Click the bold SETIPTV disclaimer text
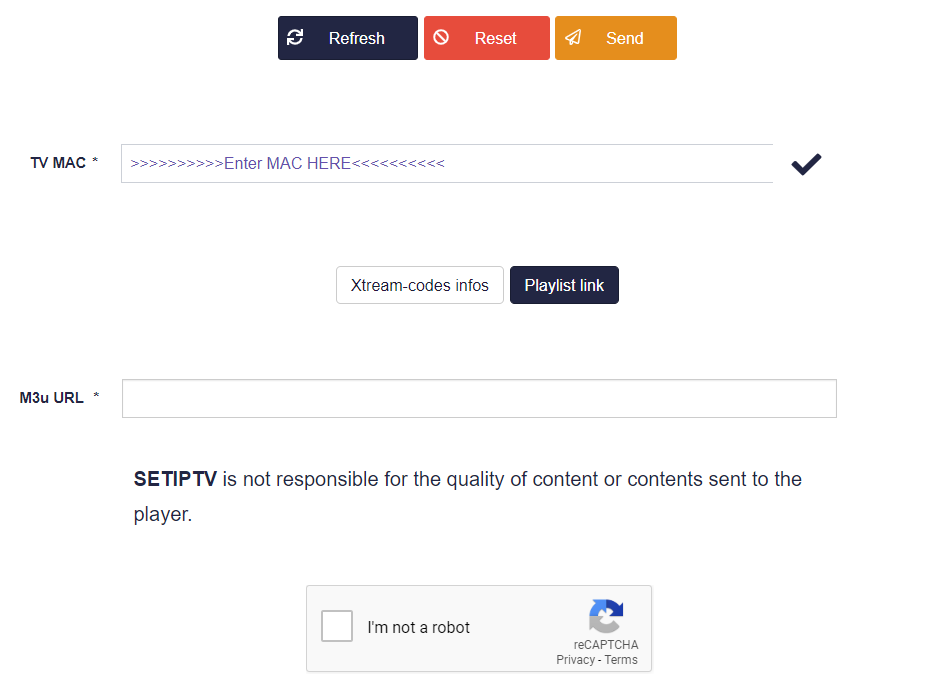This screenshot has width=928, height=680. (x=175, y=479)
